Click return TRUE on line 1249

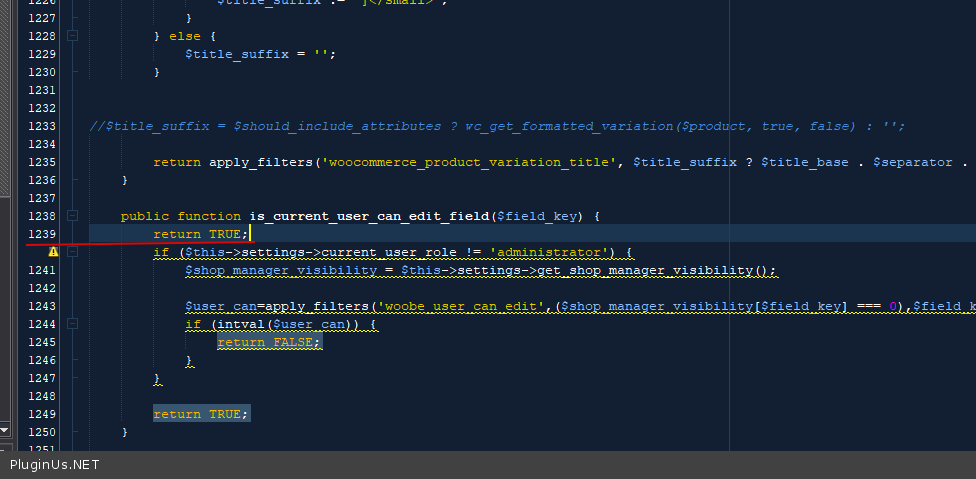[201, 414]
